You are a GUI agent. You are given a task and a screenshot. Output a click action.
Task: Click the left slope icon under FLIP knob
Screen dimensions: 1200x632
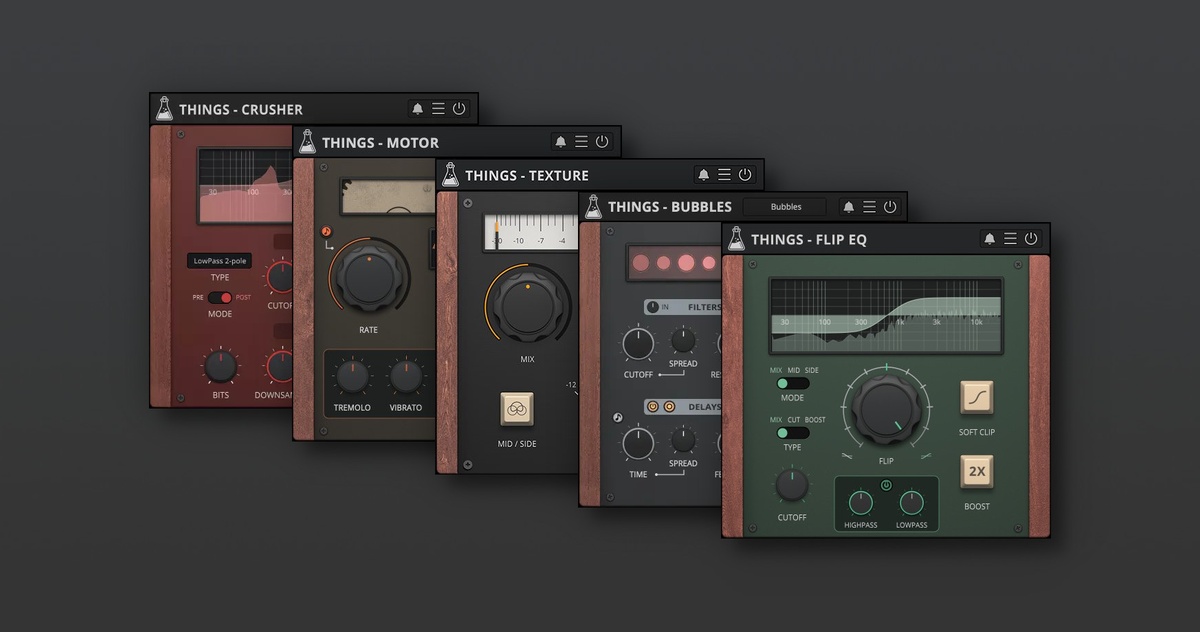tap(848, 456)
